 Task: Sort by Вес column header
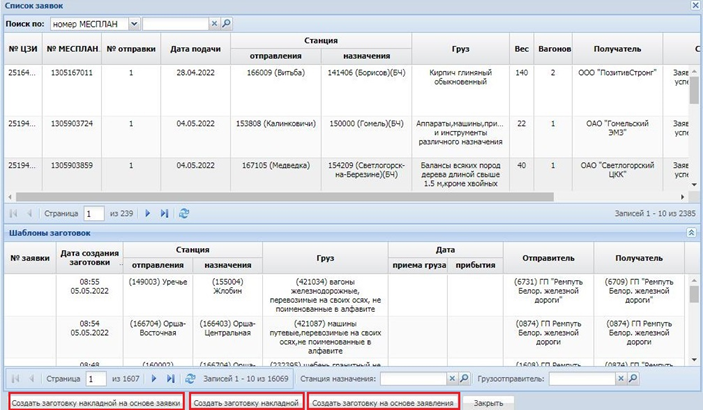click(521, 49)
